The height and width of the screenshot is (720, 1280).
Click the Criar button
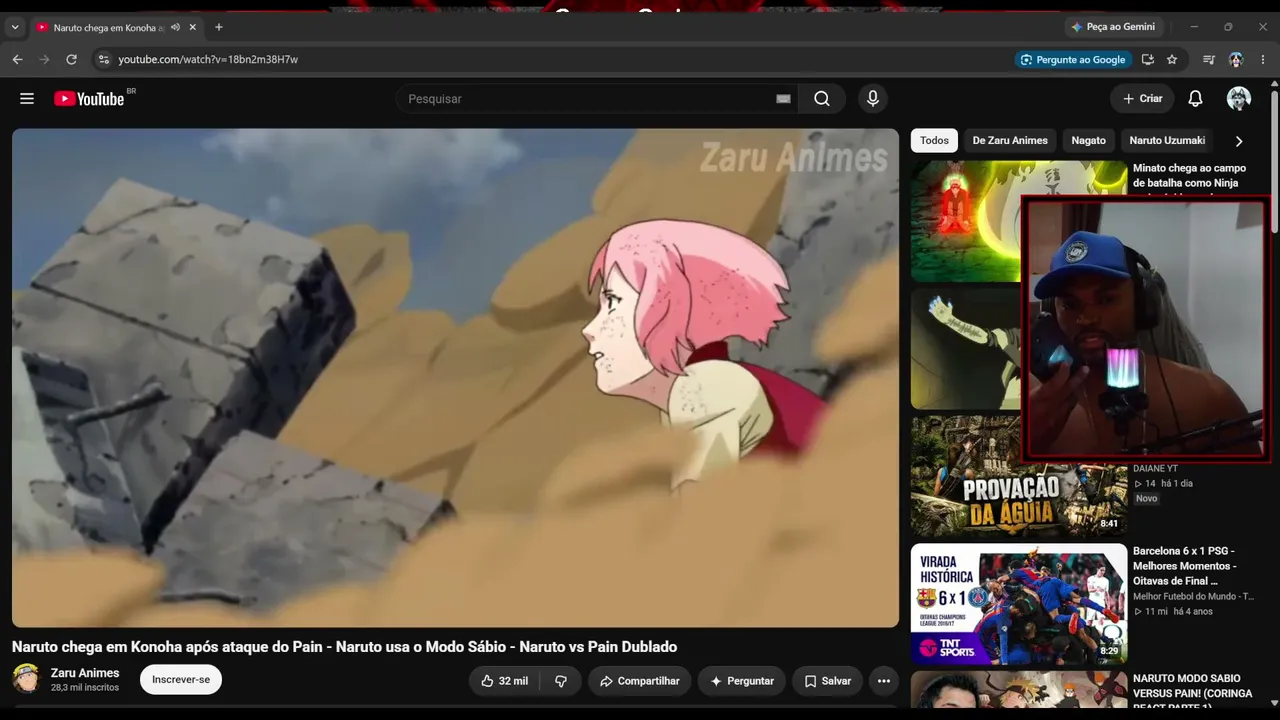coord(1142,99)
